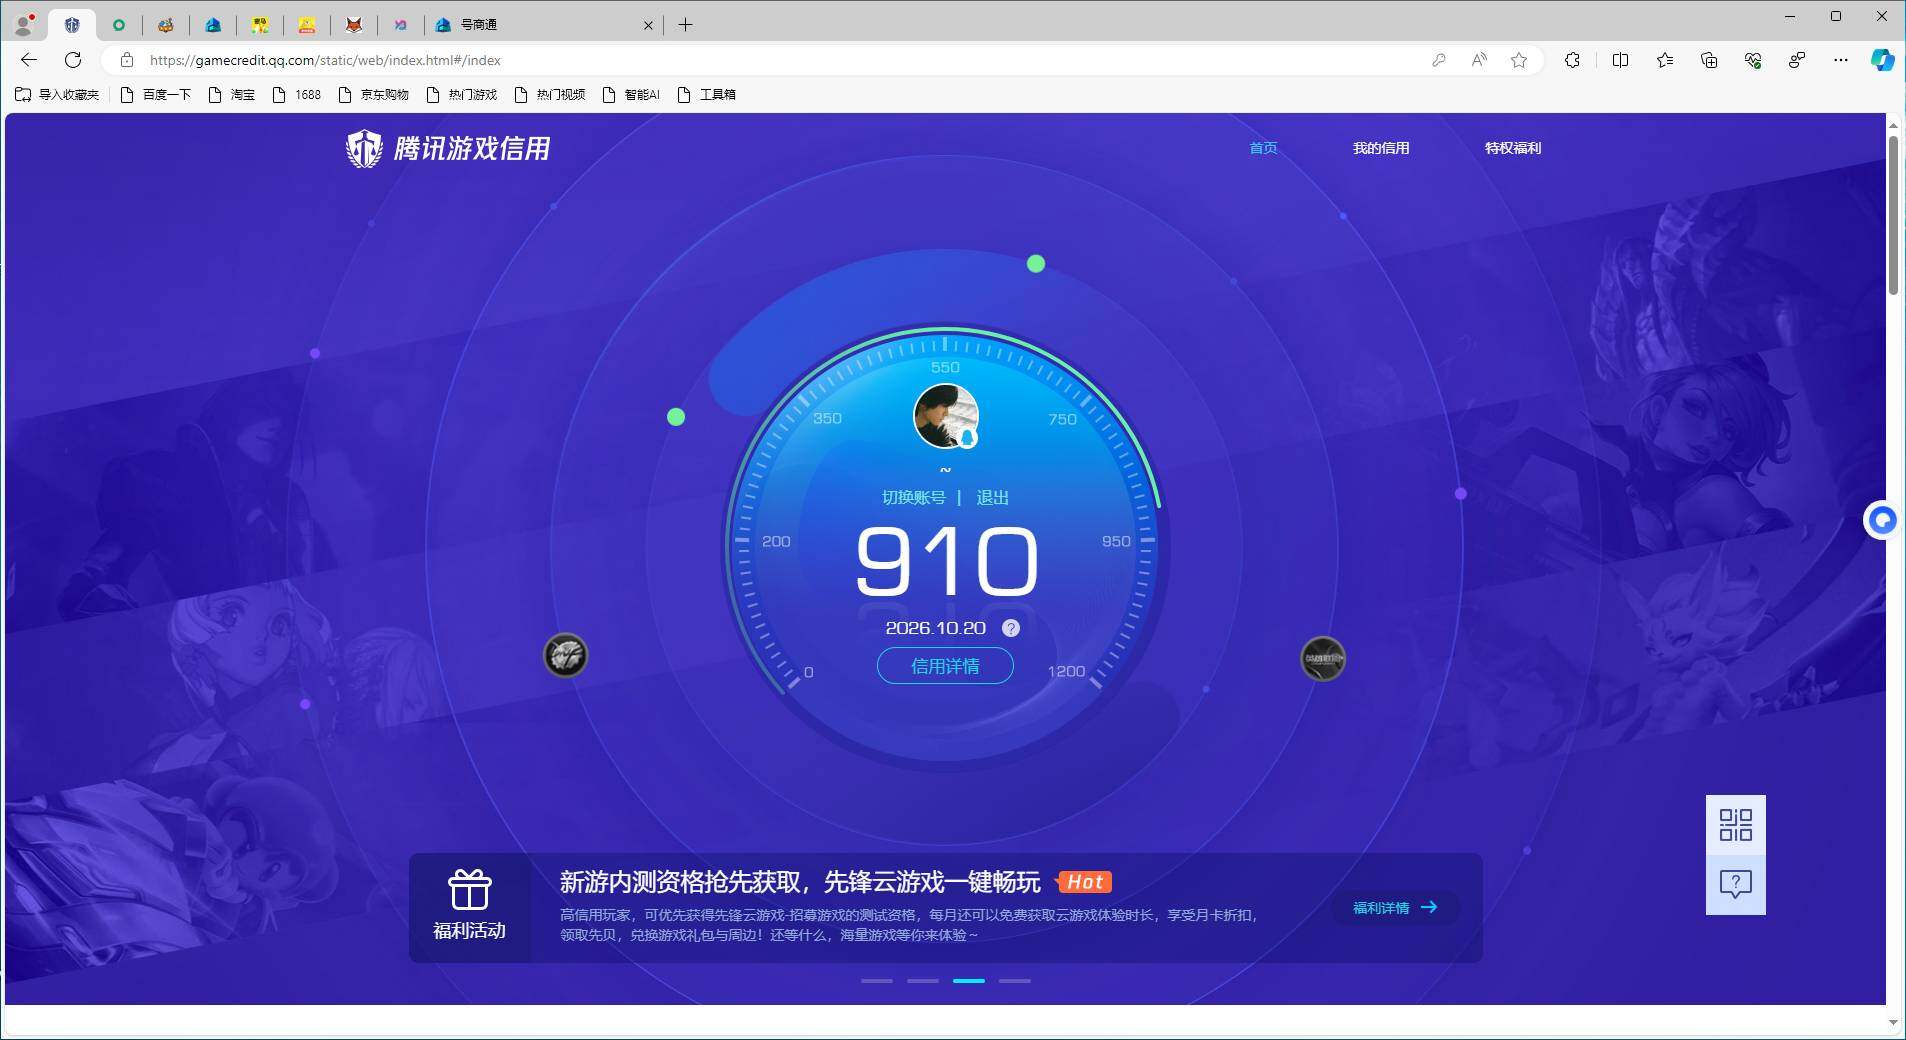Close the 号商通 tab
This screenshot has height=1040, width=1906.
click(x=648, y=25)
